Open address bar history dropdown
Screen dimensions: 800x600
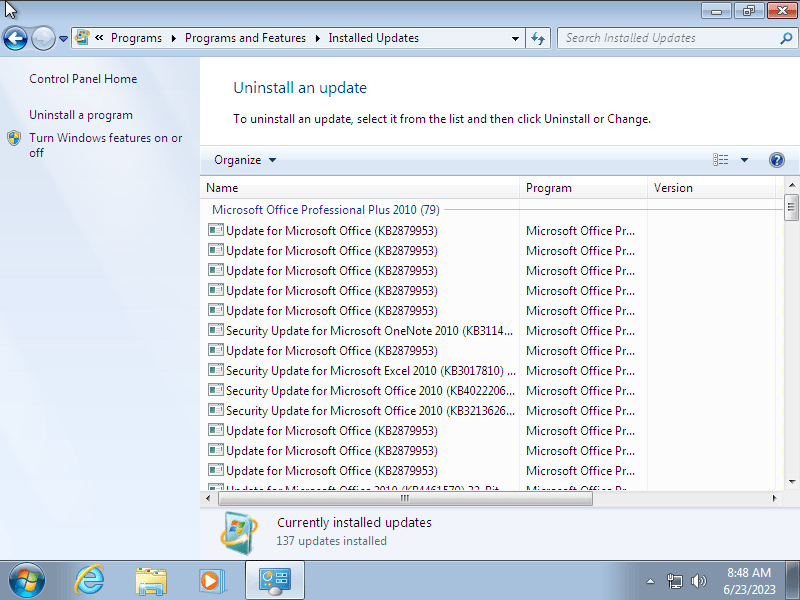[515, 38]
